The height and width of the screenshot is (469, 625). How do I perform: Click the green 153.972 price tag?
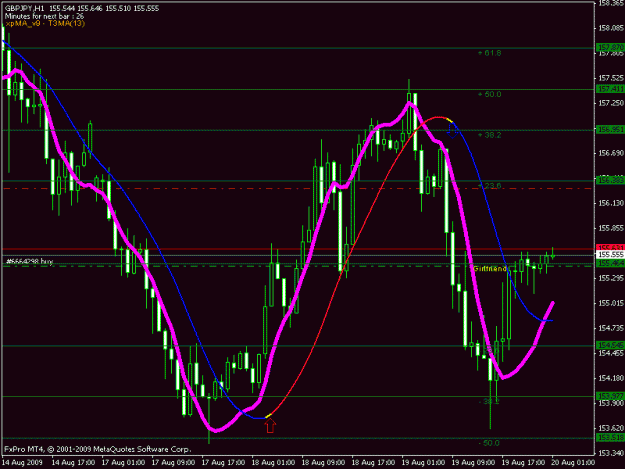click(610, 396)
